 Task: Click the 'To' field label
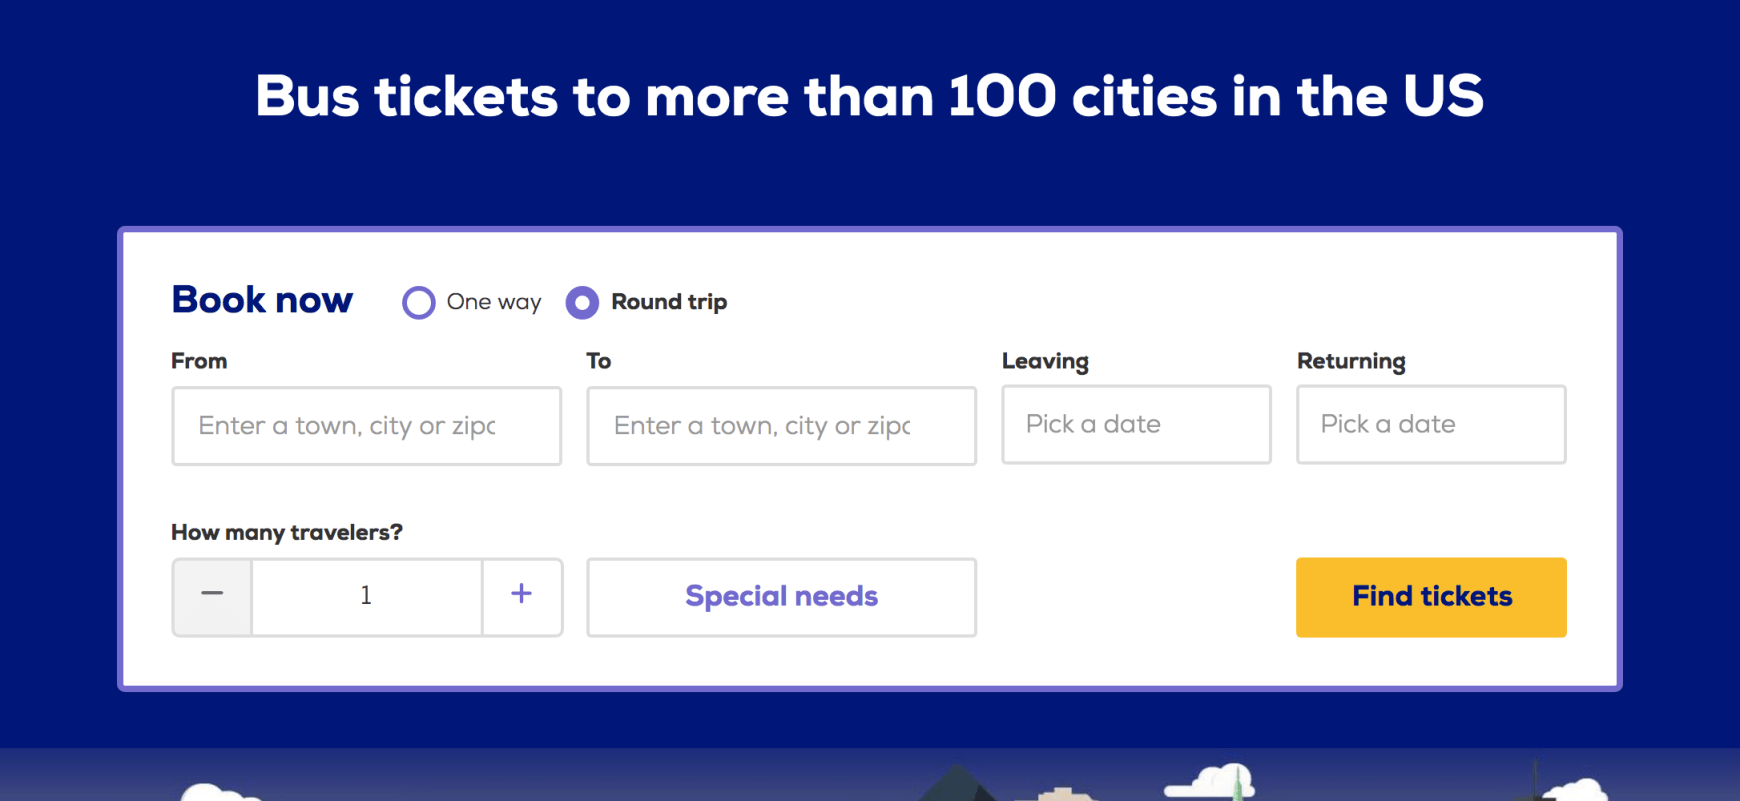[x=598, y=361]
